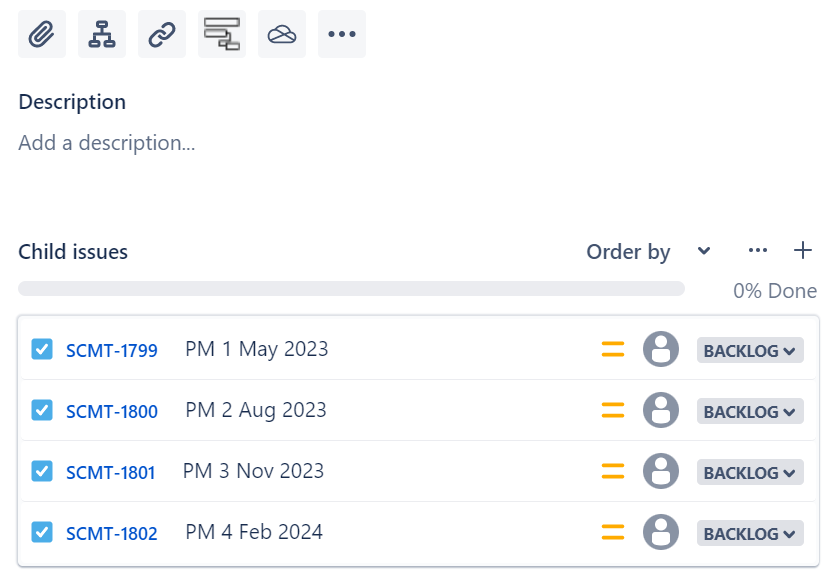
Task: Toggle the checkbox icon for SCMT-1802
Action: click(42, 532)
